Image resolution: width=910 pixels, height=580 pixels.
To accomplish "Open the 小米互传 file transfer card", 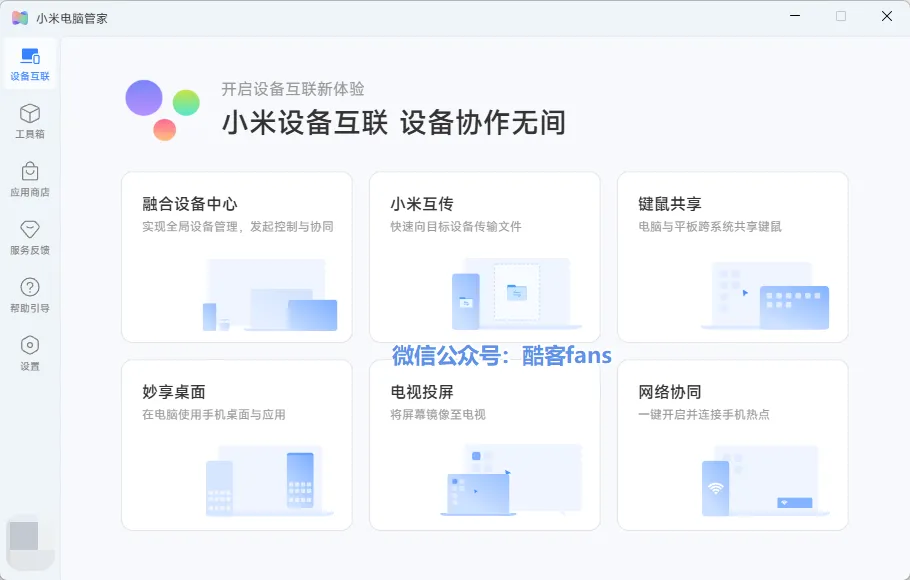I will point(485,257).
